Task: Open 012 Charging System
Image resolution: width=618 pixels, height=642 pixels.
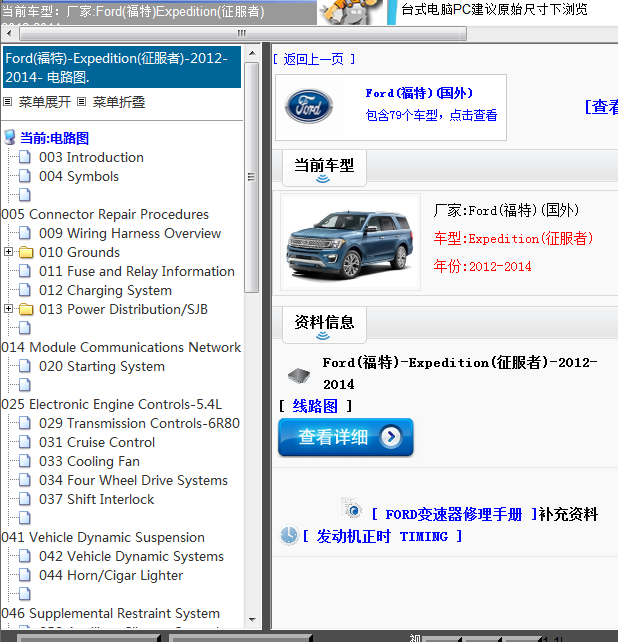Action: tap(105, 290)
